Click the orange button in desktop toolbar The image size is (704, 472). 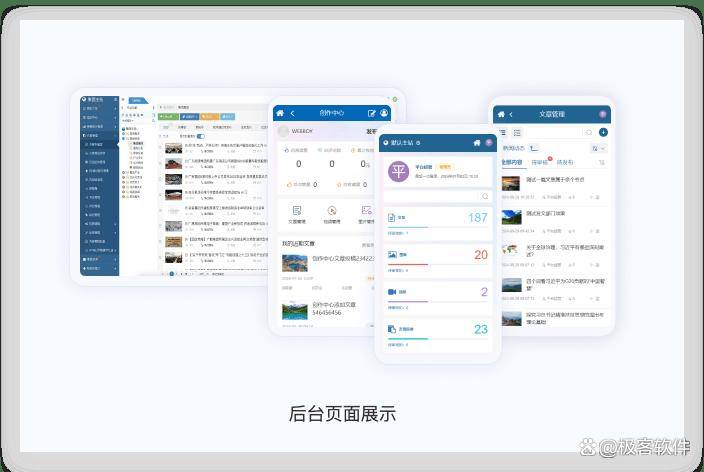[209, 117]
